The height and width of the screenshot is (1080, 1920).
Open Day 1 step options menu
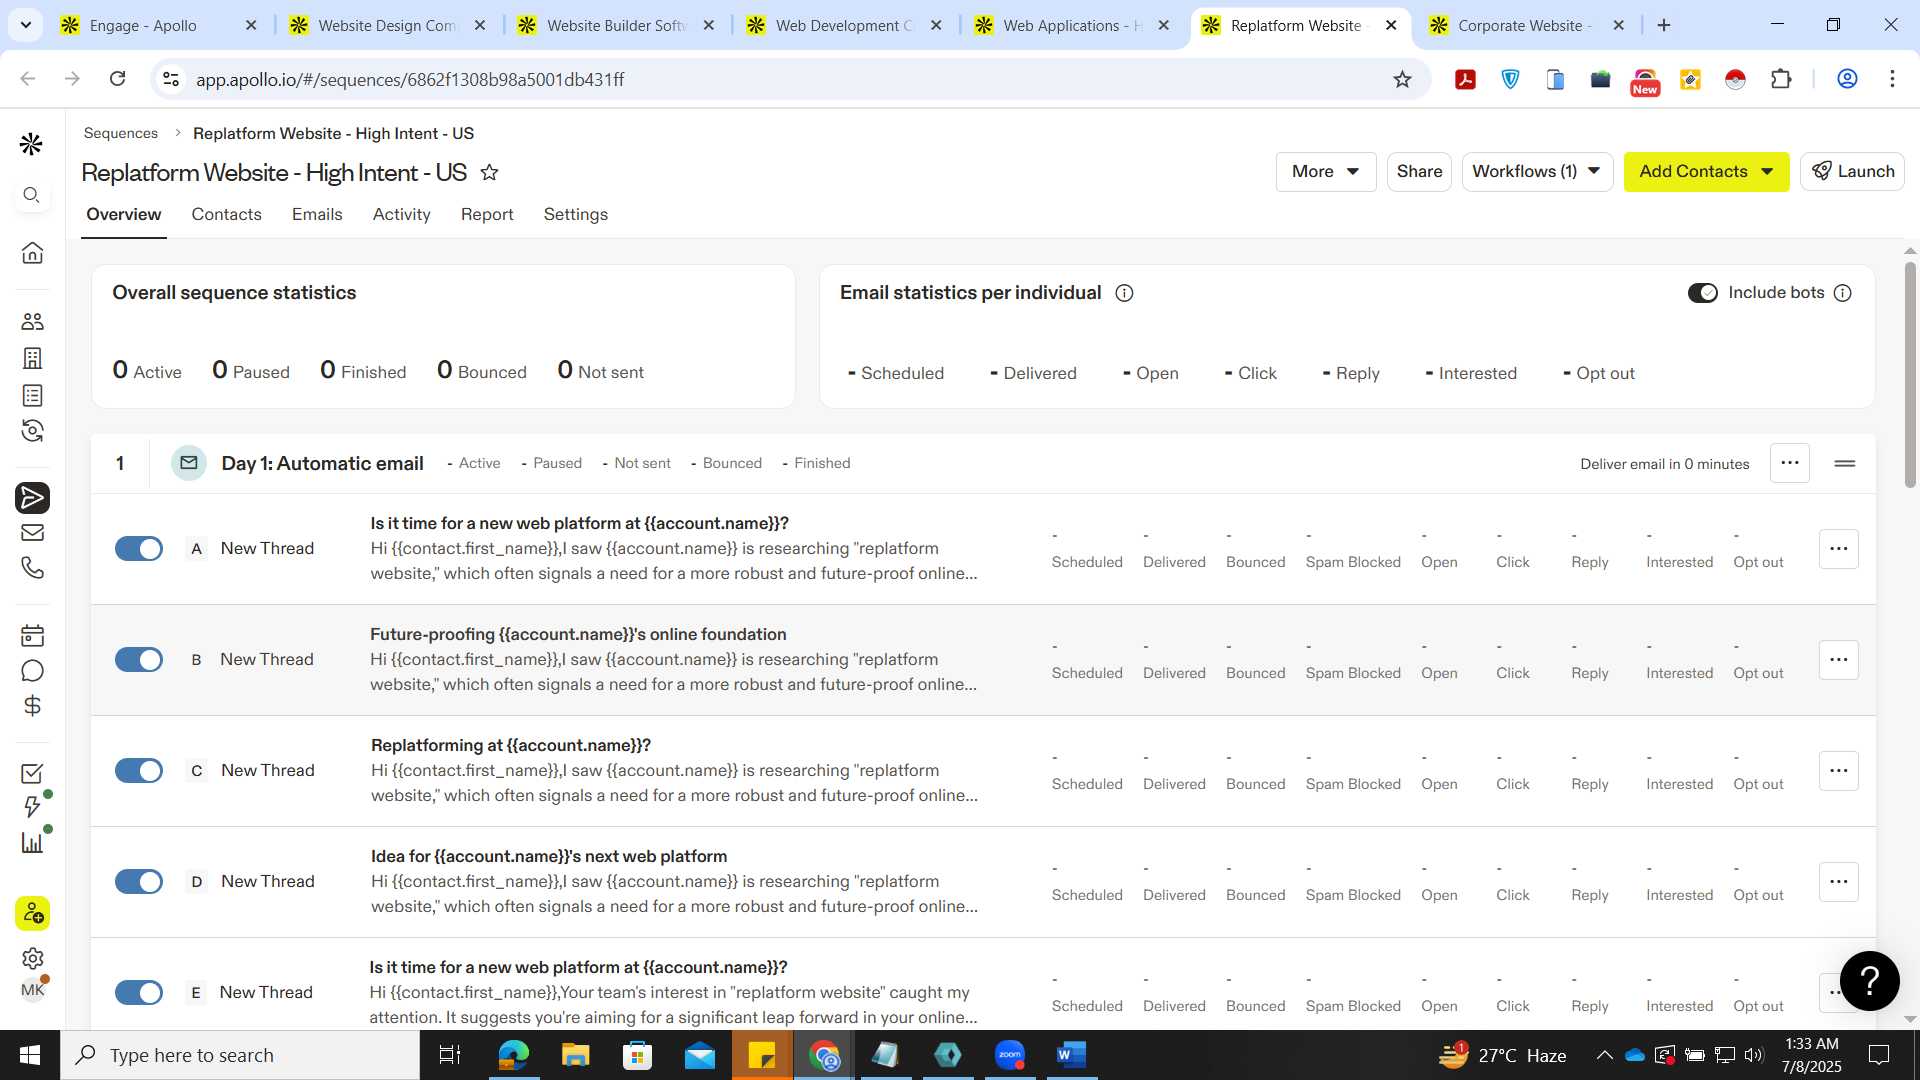click(1790, 463)
